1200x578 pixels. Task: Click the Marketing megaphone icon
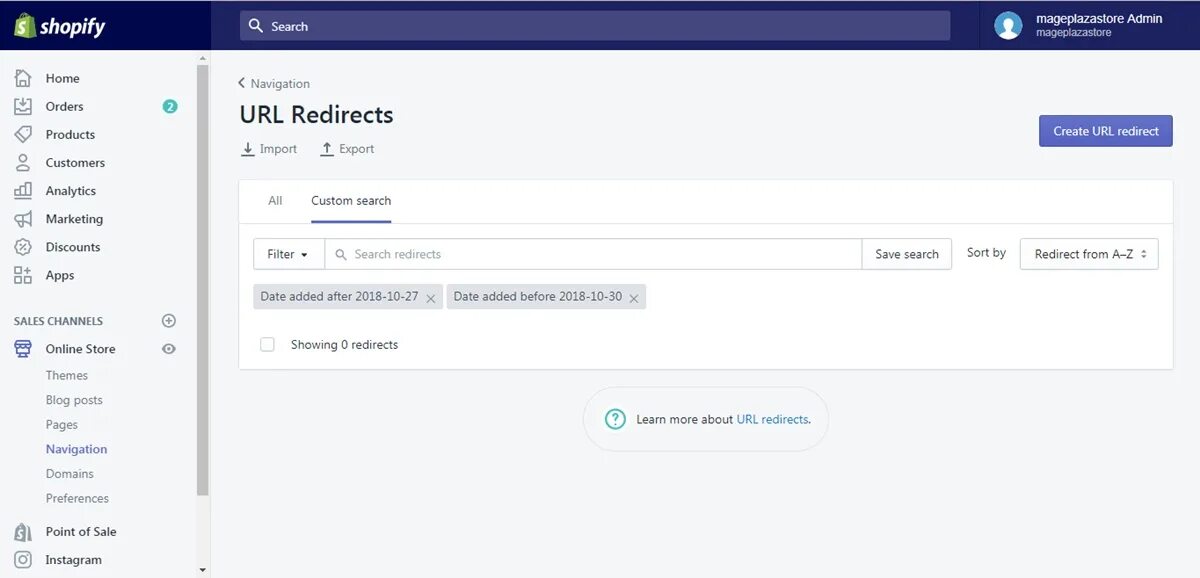point(23,219)
